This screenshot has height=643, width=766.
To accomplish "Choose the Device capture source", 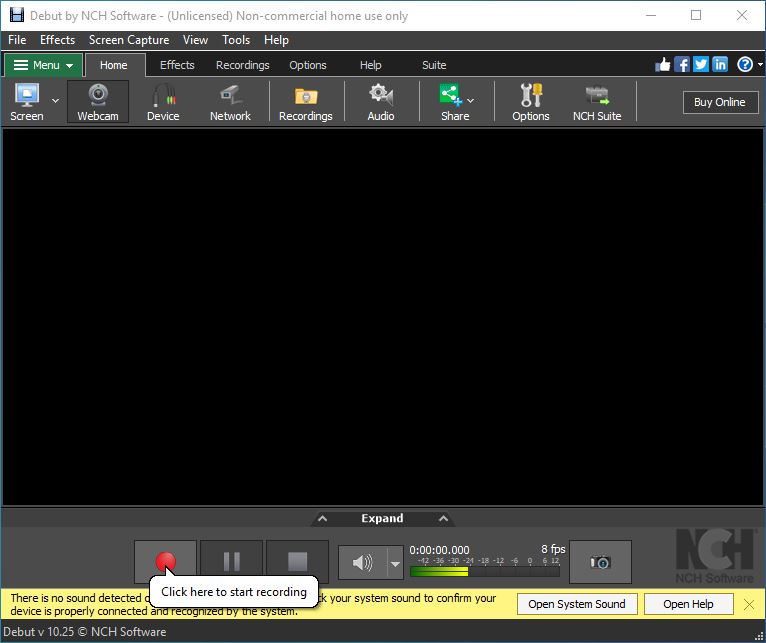I will (x=163, y=102).
